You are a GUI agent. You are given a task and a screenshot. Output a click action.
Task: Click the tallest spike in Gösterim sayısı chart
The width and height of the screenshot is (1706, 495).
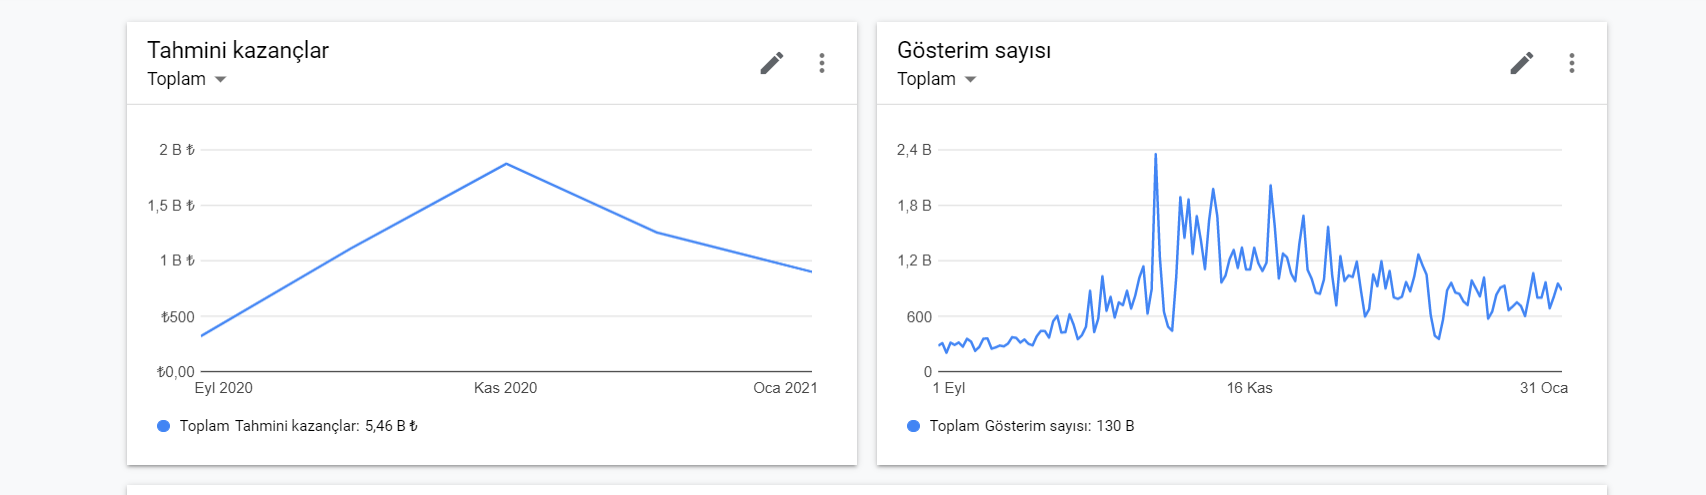pos(1156,155)
